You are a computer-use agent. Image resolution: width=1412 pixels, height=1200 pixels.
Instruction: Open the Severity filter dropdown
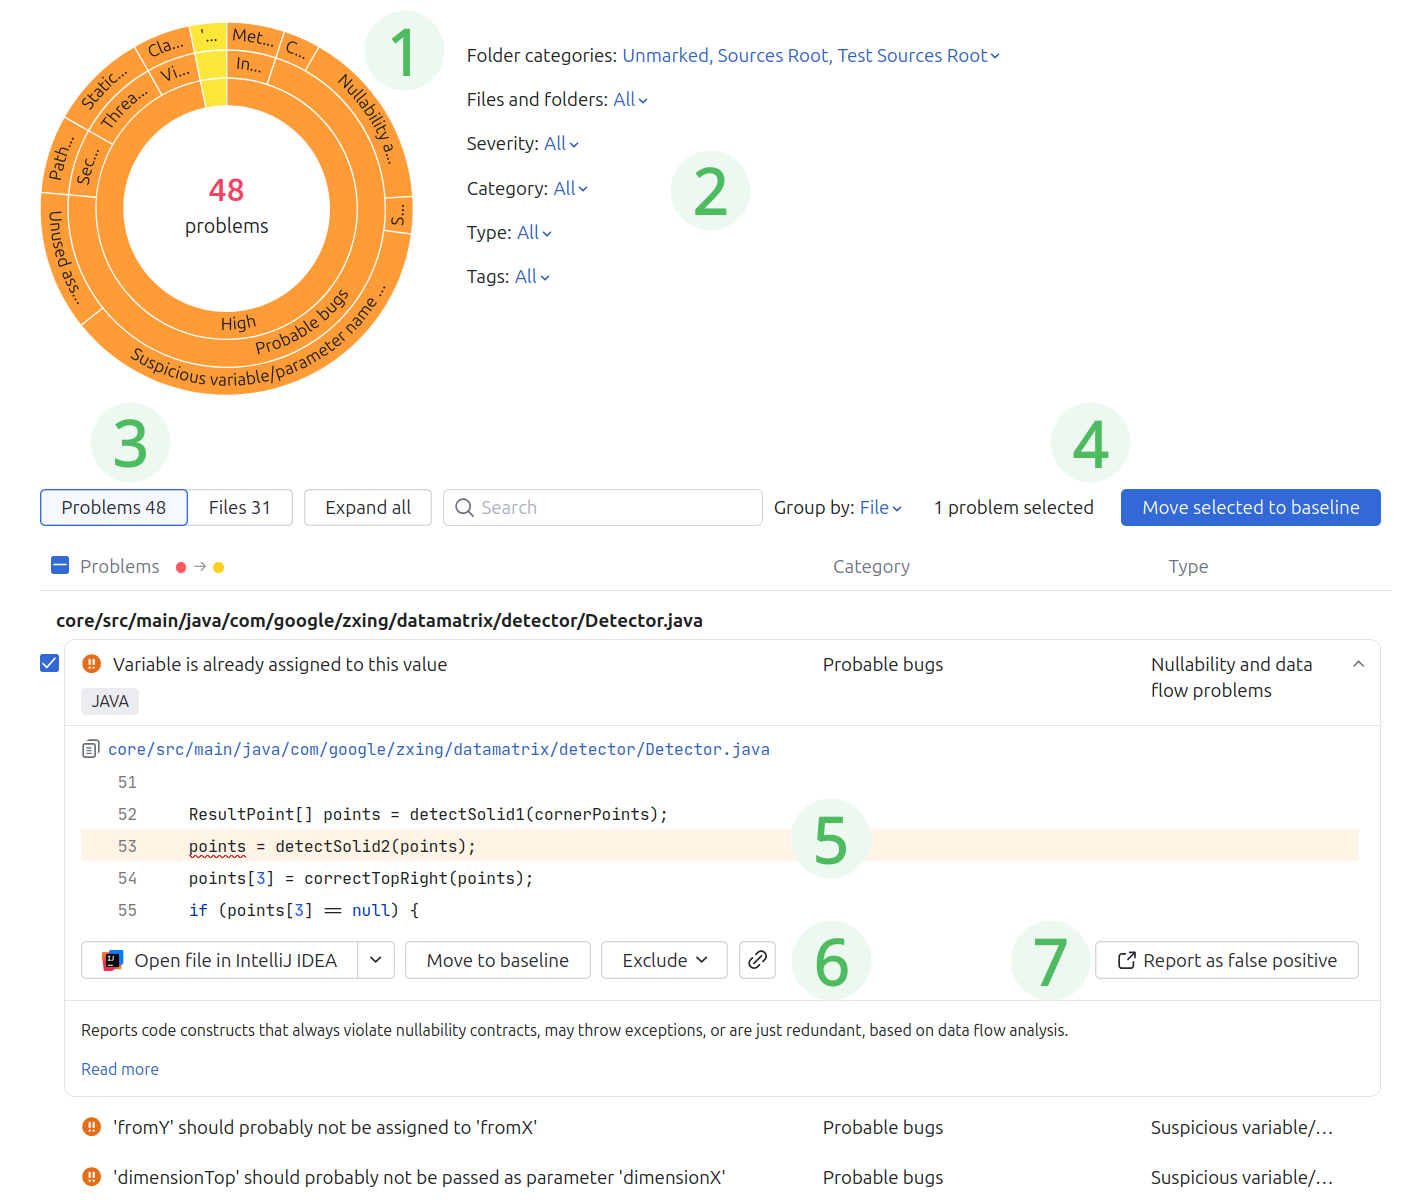coord(561,144)
